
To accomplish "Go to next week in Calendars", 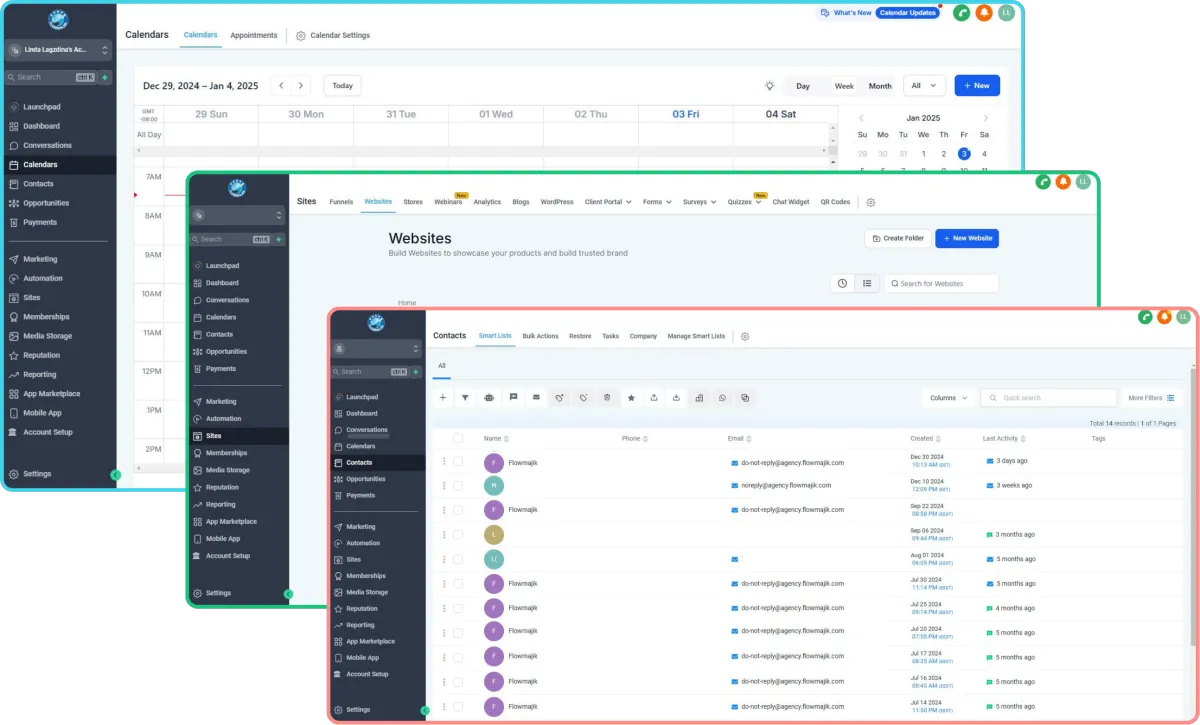I will (x=301, y=86).
